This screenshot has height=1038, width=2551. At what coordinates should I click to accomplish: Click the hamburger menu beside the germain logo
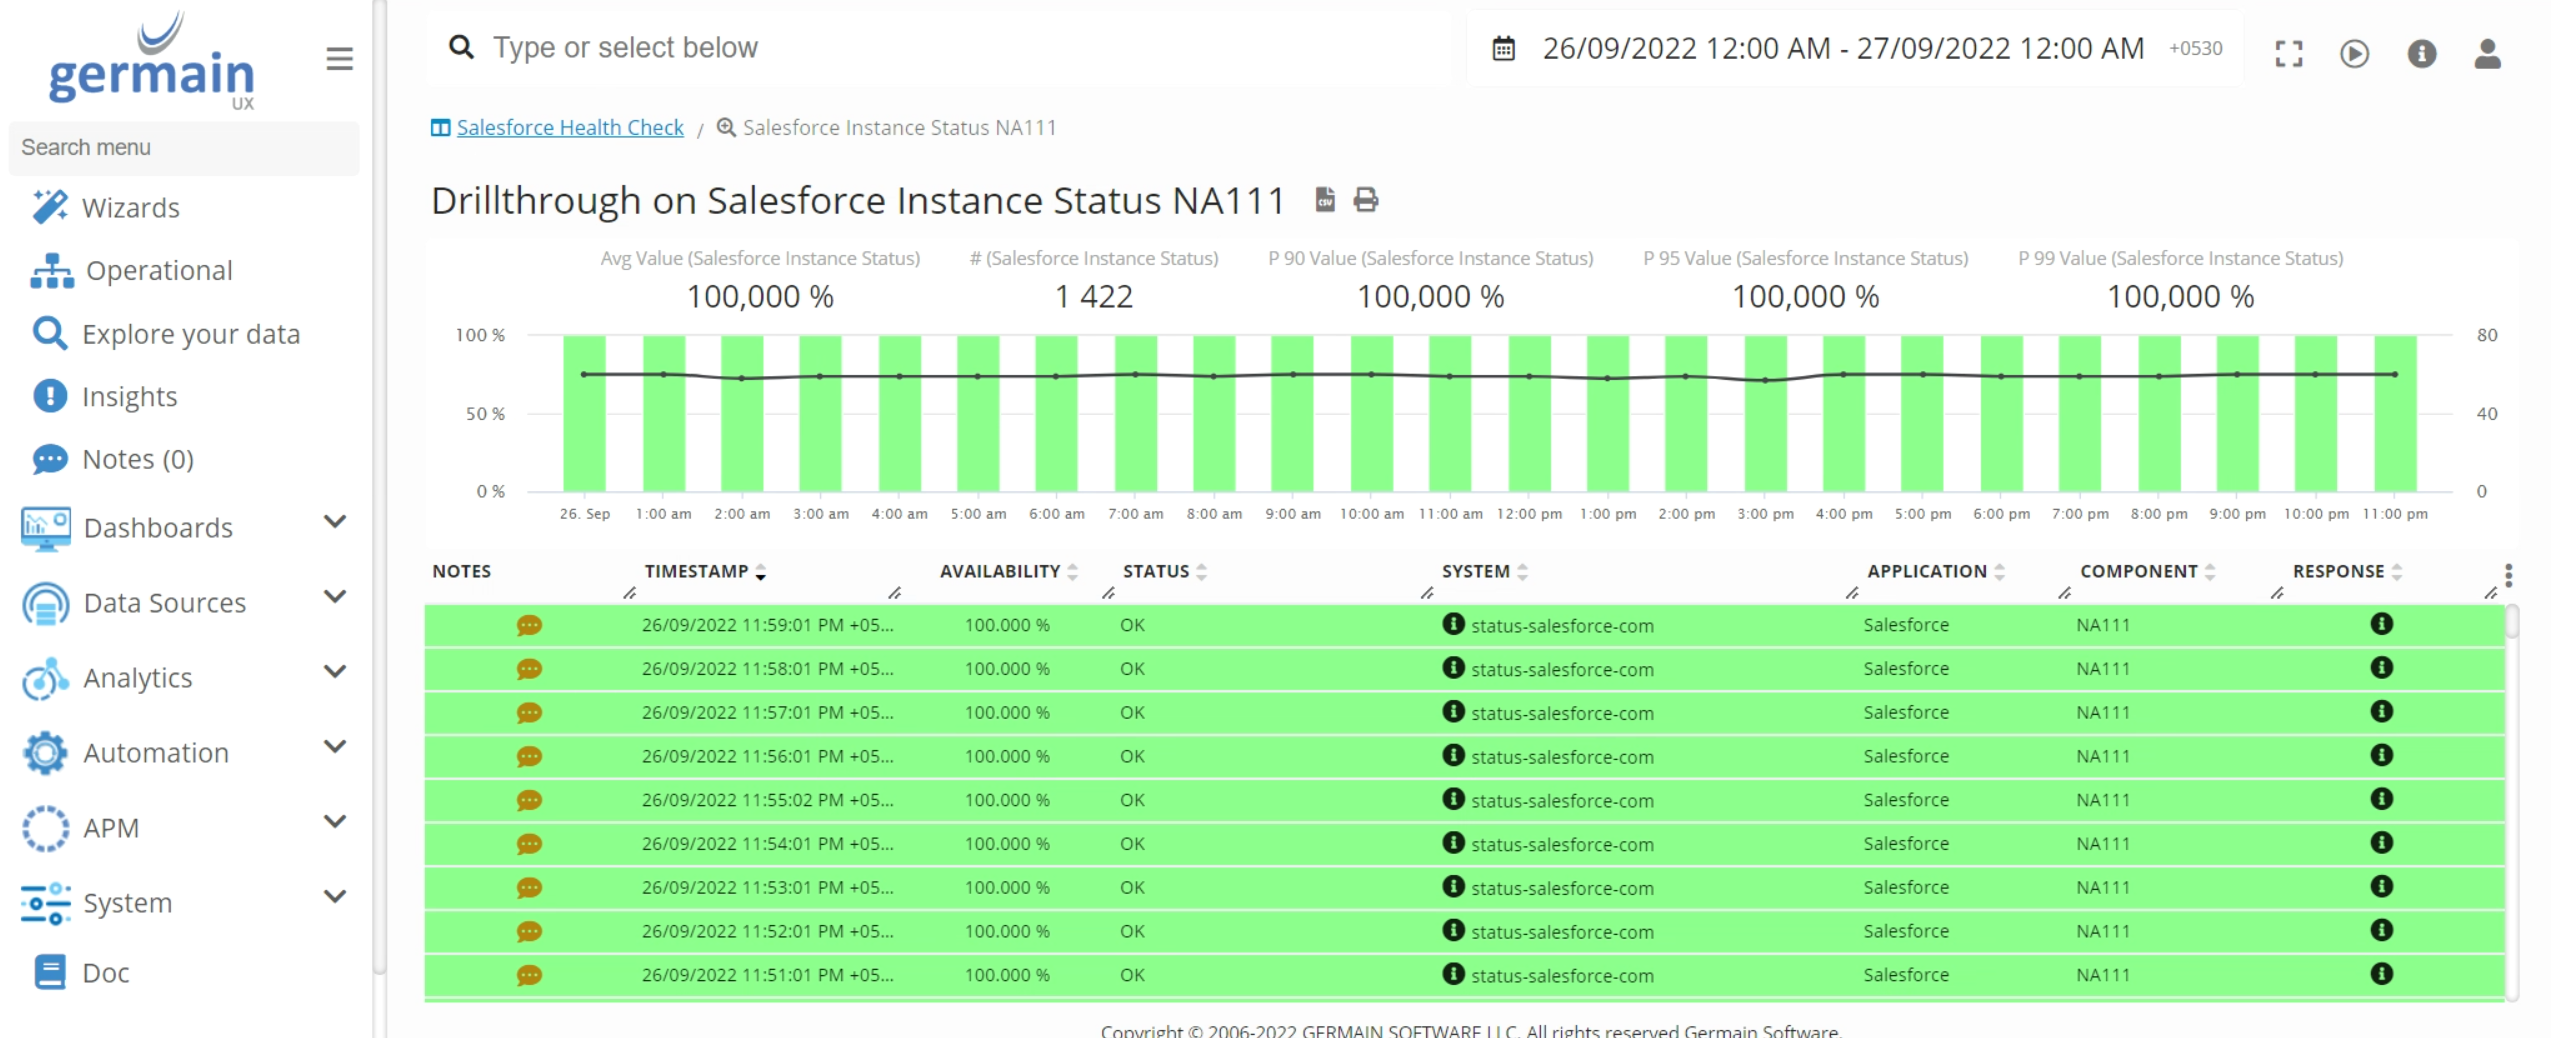pyautogui.click(x=338, y=59)
